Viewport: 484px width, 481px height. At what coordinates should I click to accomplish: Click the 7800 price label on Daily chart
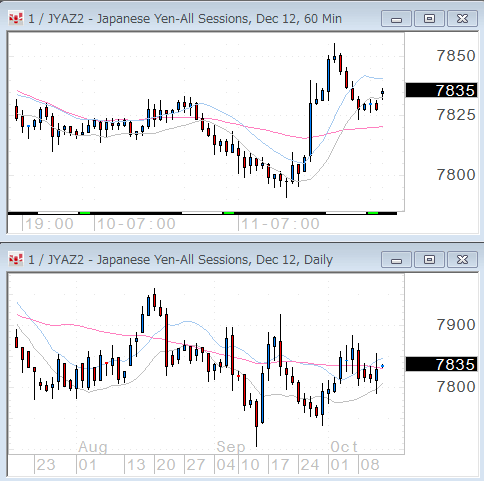tap(456, 387)
